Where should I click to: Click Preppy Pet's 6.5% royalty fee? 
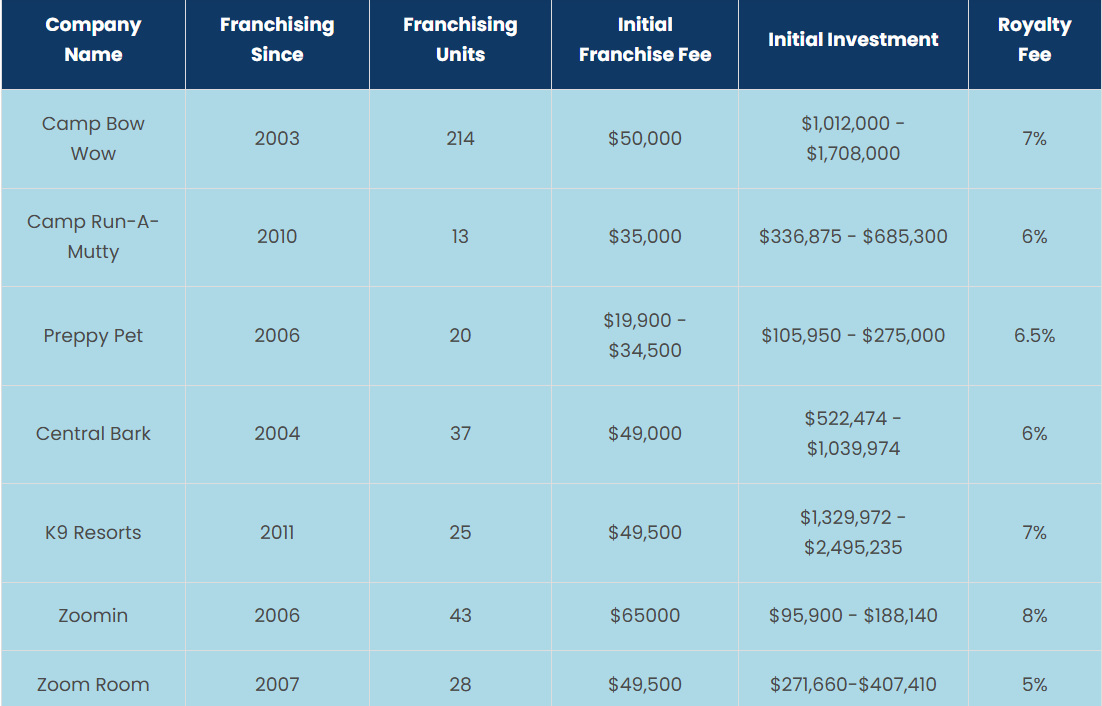(1034, 336)
